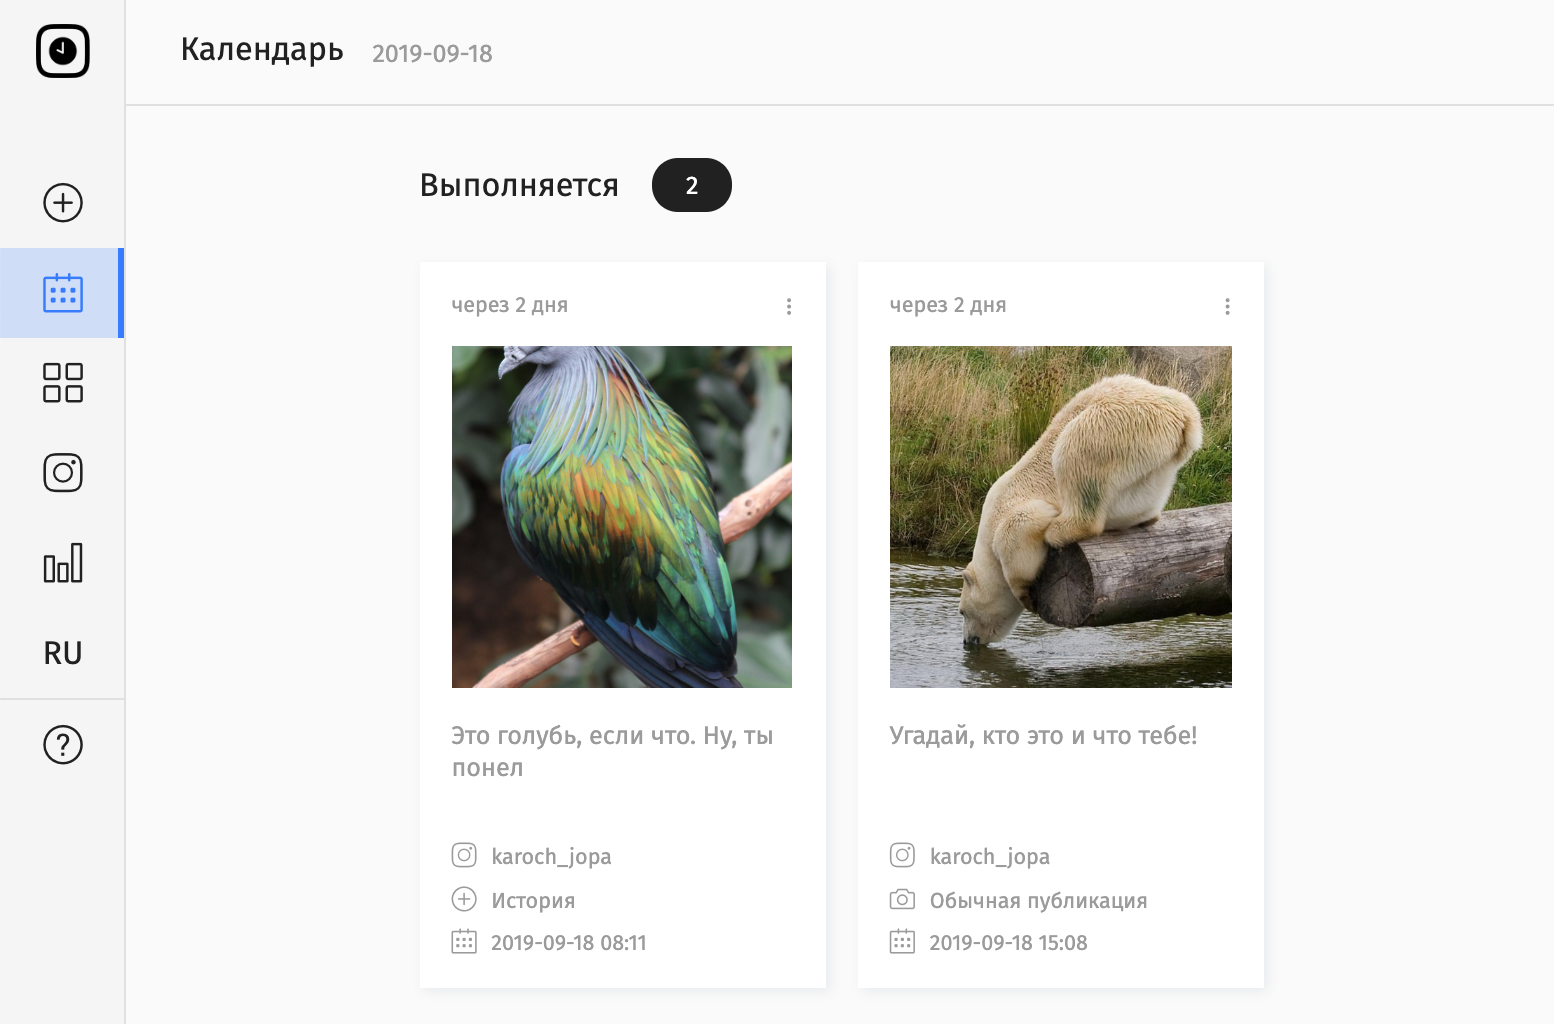Click the header date 2019-09-18
Viewport: 1554px width, 1024px height.
pos(432,53)
